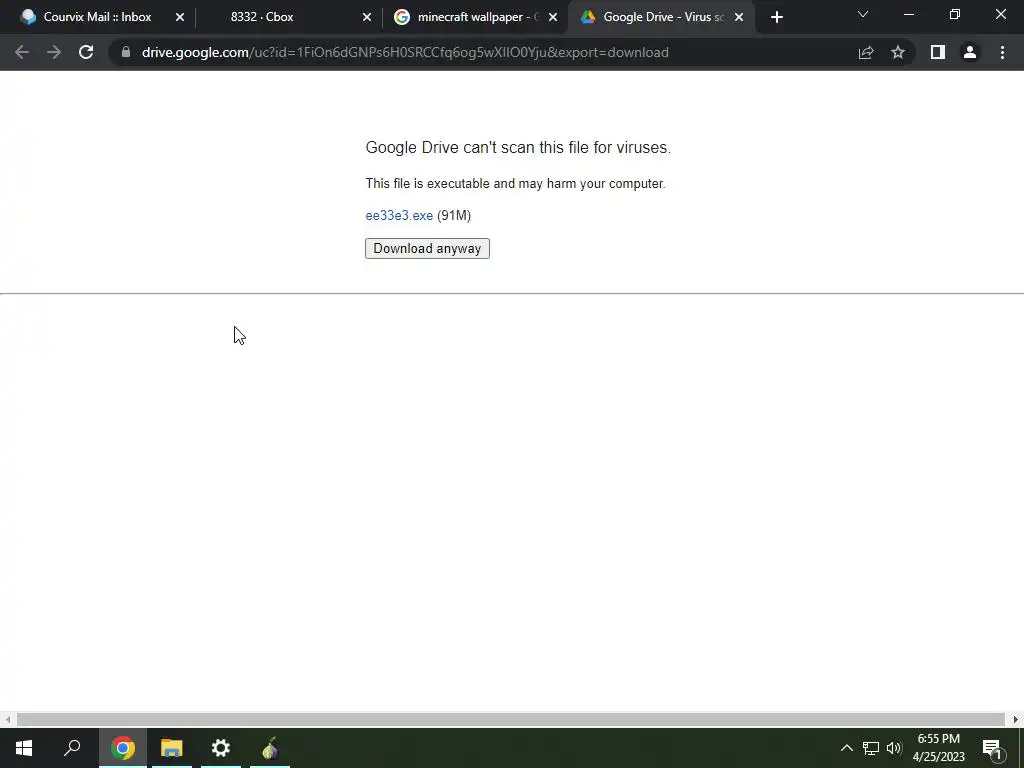Open the Chrome profile menu
The width and height of the screenshot is (1024, 768).
pyautogui.click(x=970, y=52)
